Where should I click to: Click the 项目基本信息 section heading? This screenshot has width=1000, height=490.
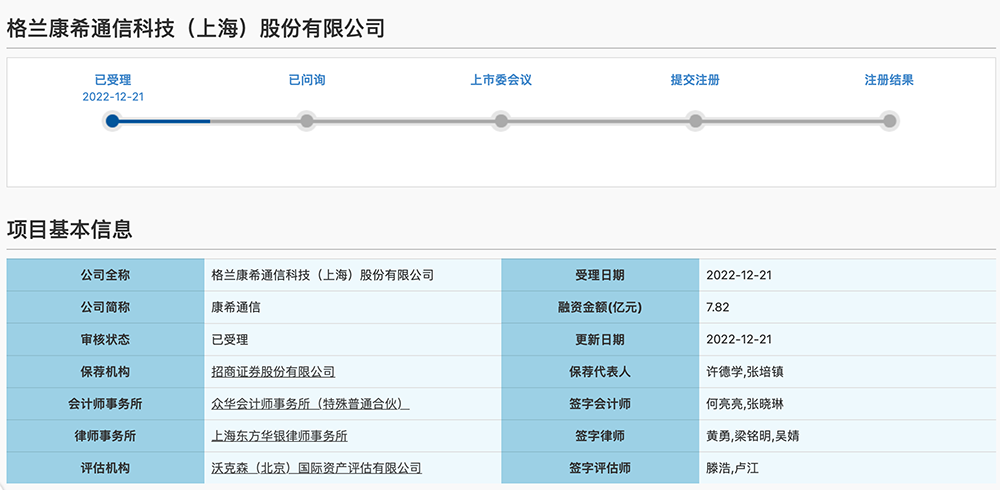pos(70,229)
